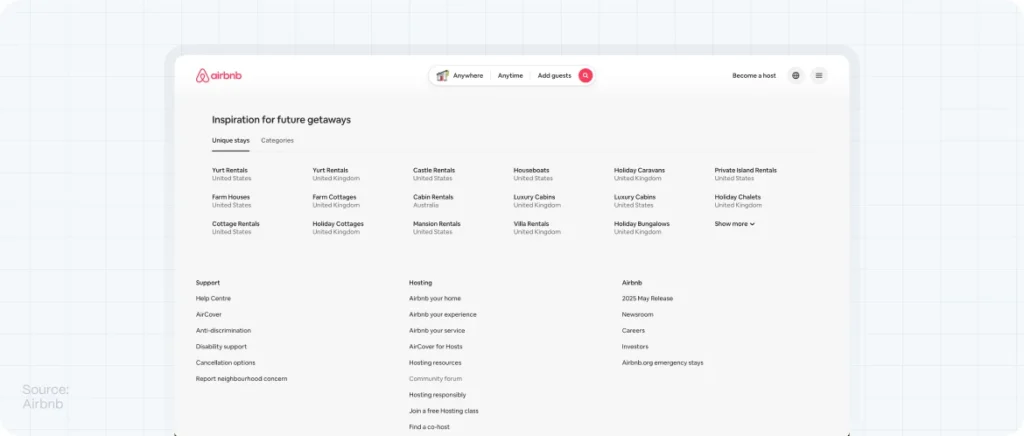Switch to the Categories tab
This screenshot has width=1024, height=436.
pos(277,140)
